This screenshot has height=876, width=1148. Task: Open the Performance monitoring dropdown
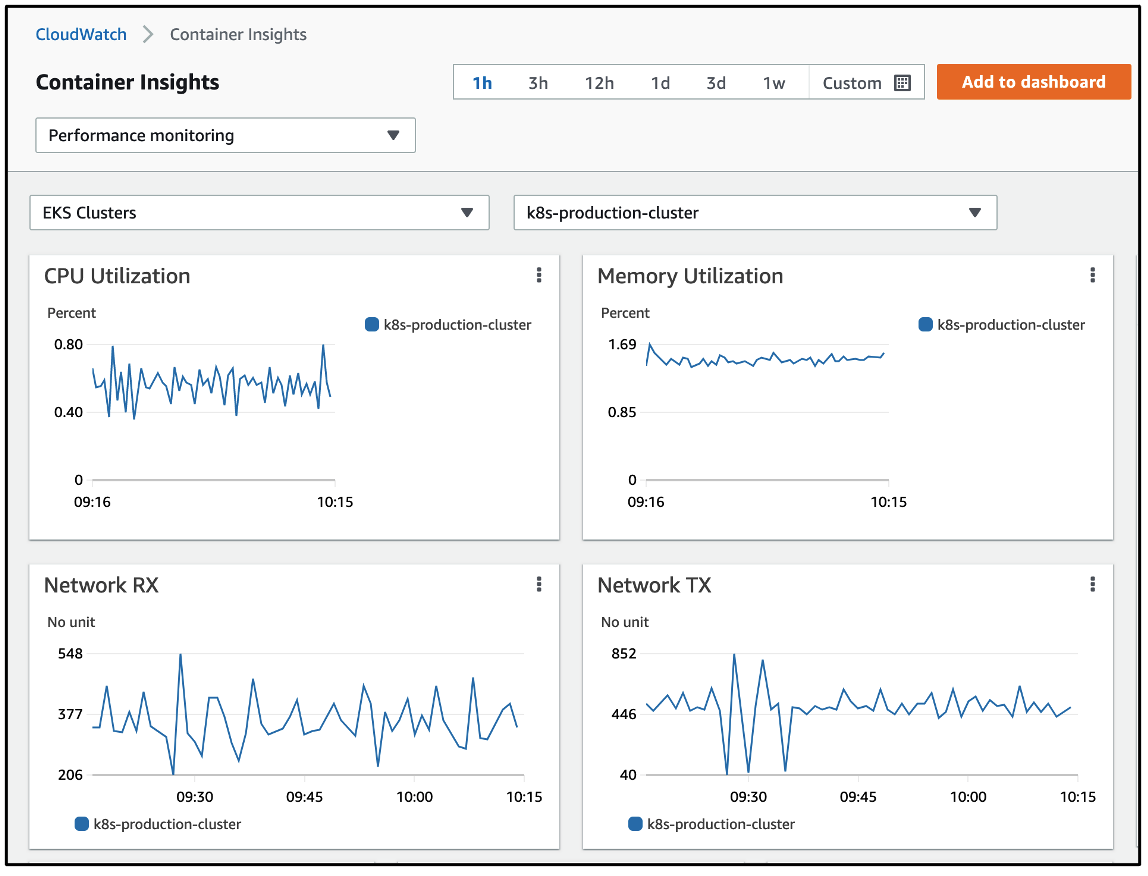(225, 134)
